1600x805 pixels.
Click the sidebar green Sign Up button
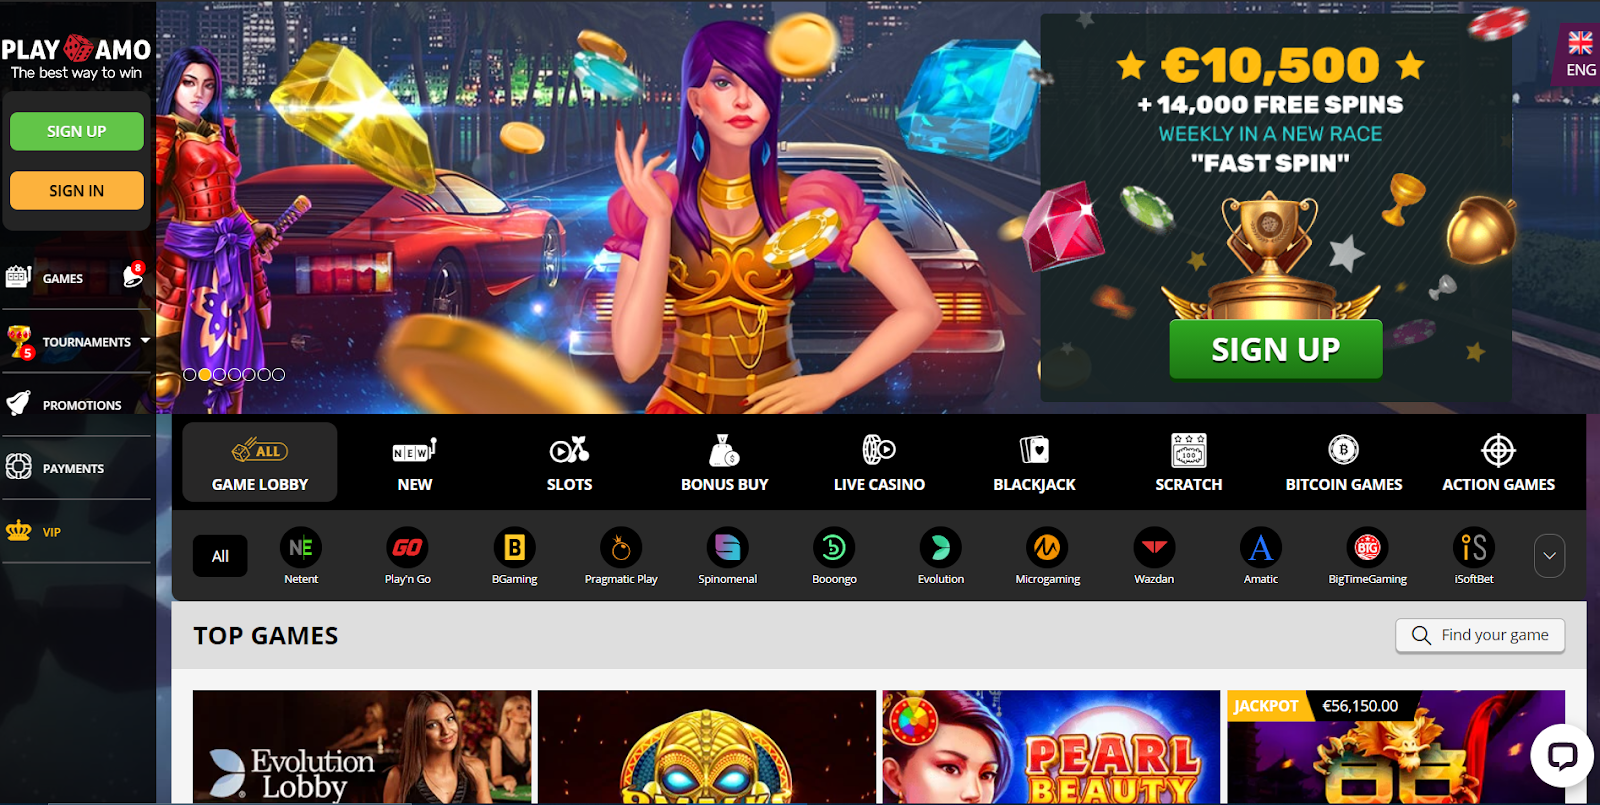tap(77, 131)
